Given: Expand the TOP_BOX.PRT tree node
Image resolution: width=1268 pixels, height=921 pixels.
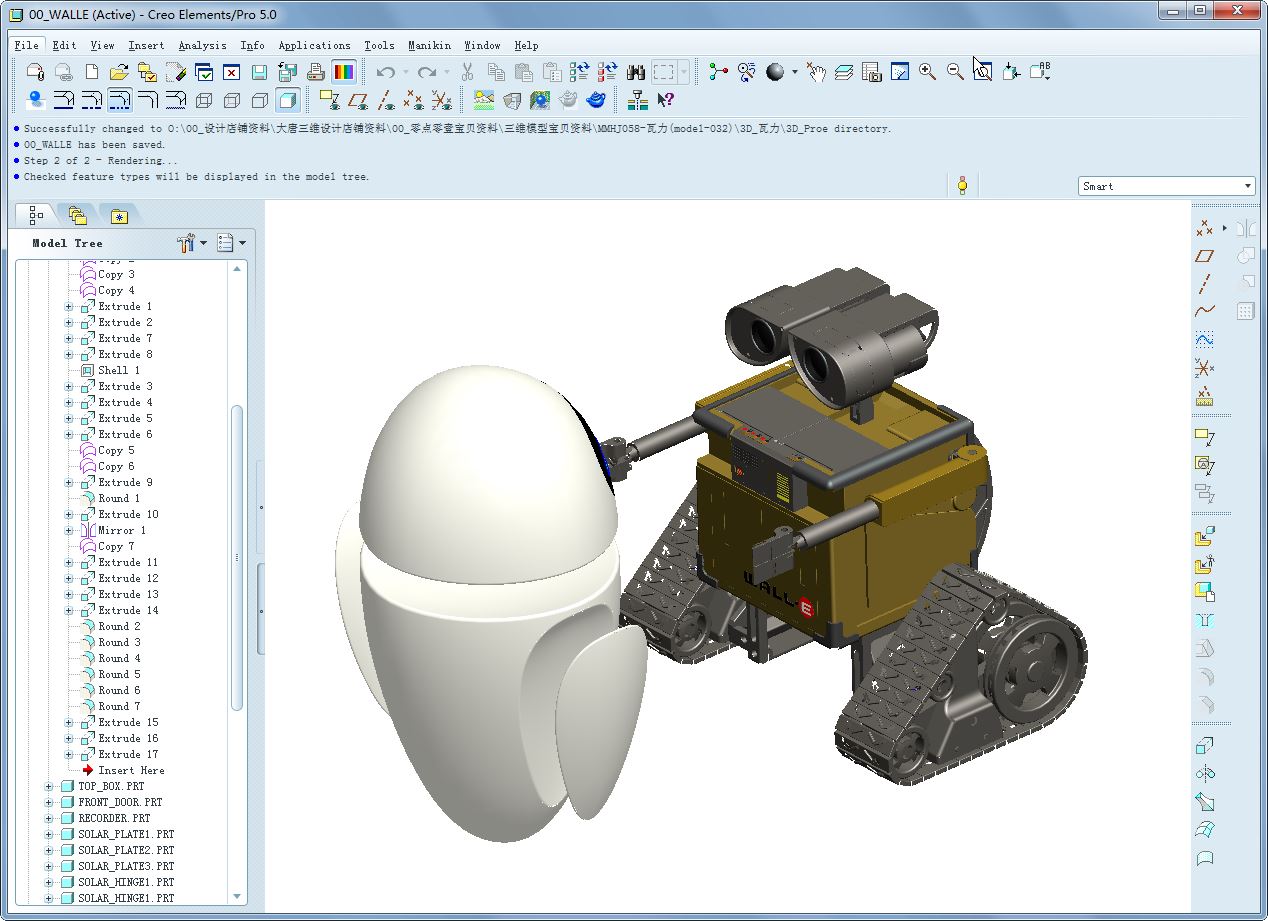Looking at the screenshot, I should (49, 787).
